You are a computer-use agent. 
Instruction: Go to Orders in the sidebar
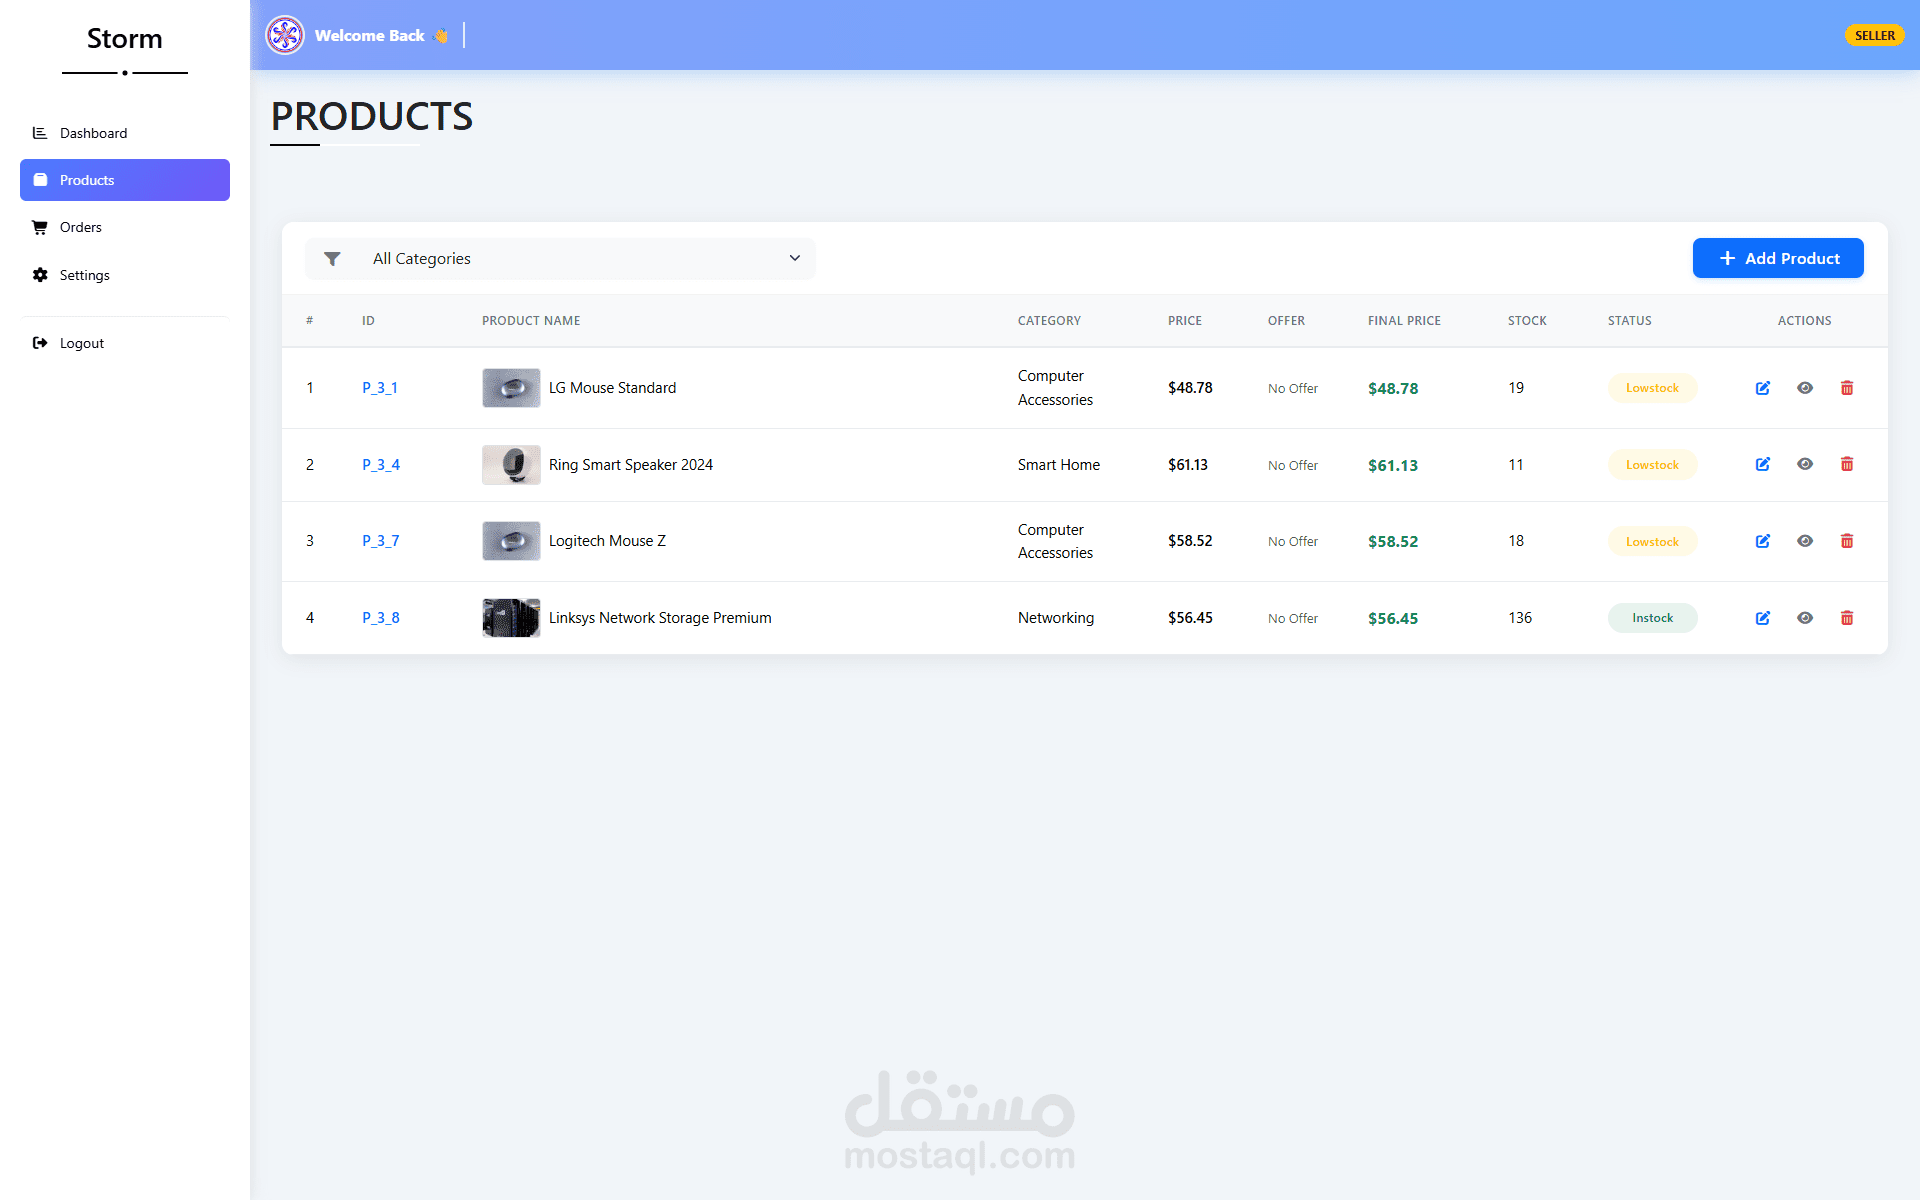point(80,227)
